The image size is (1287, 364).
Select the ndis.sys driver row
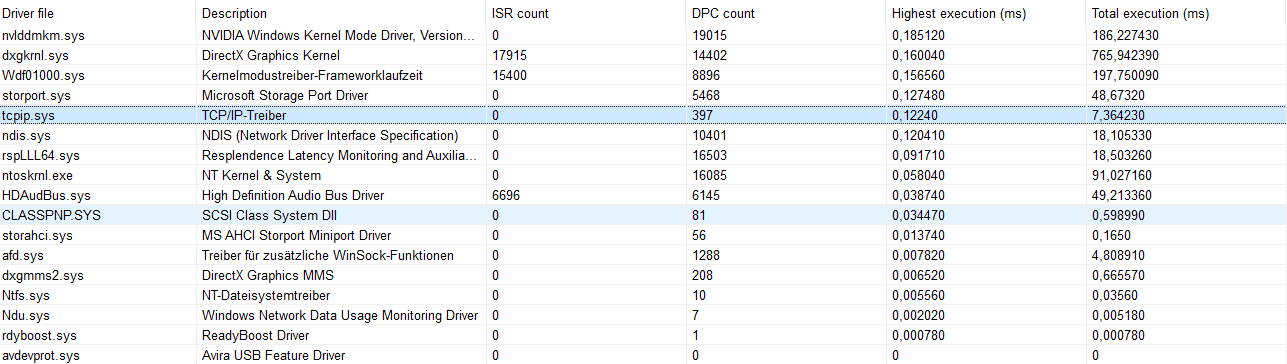[x=643, y=135]
